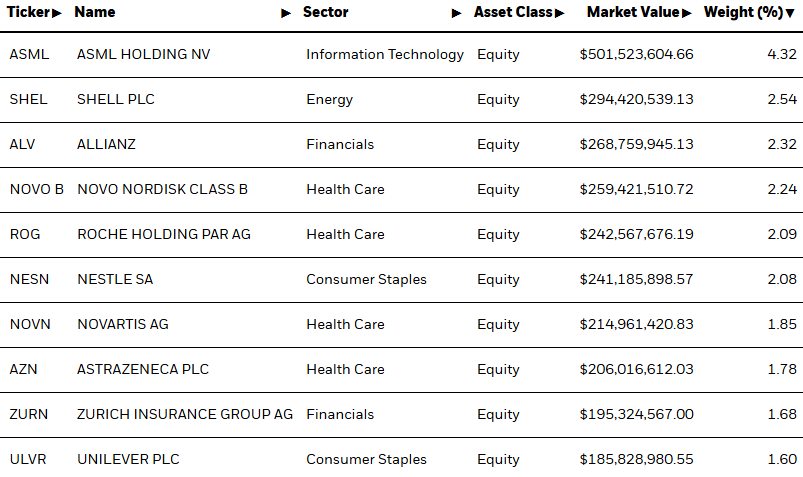This screenshot has width=803, height=477.
Task: Click the sort arrow beside Asset Class
Action: (x=560, y=13)
